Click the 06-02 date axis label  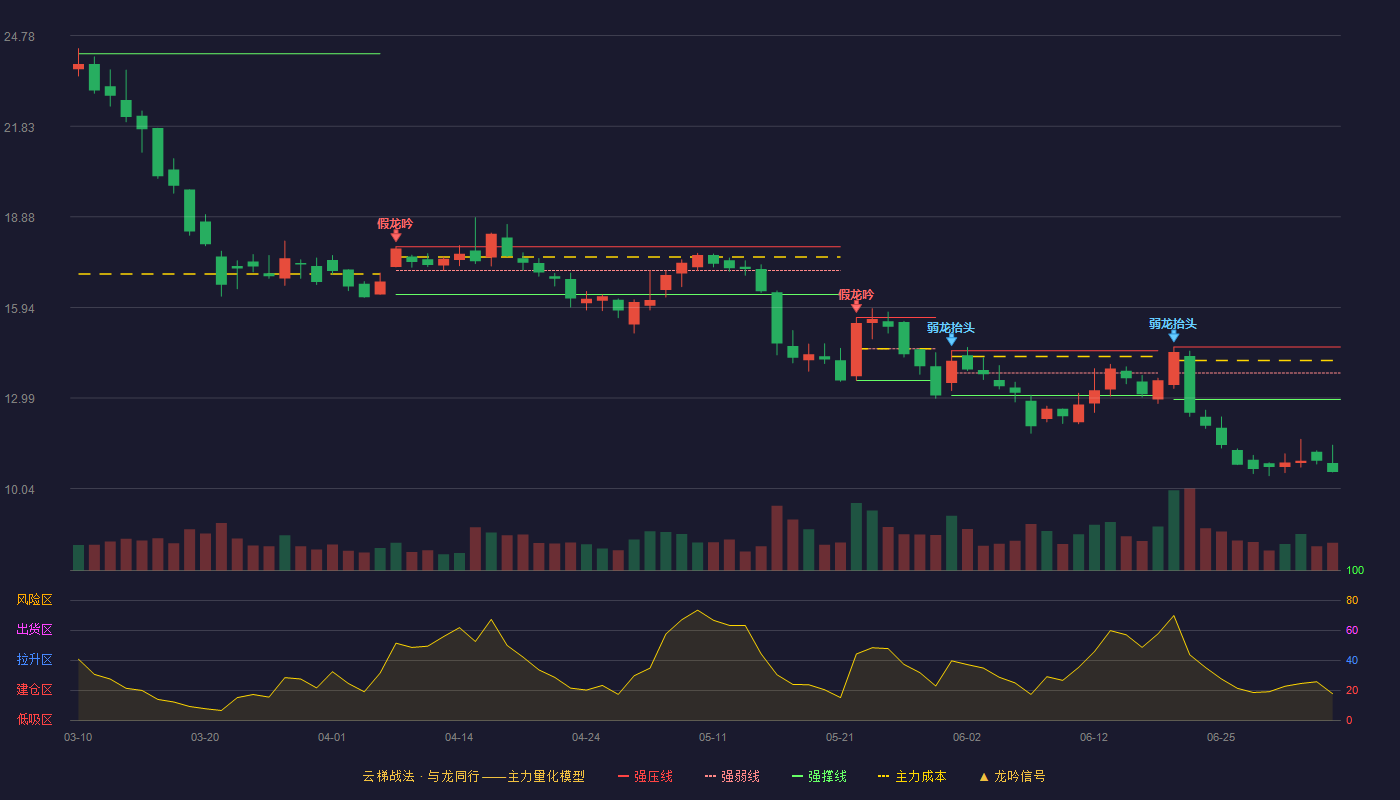967,737
